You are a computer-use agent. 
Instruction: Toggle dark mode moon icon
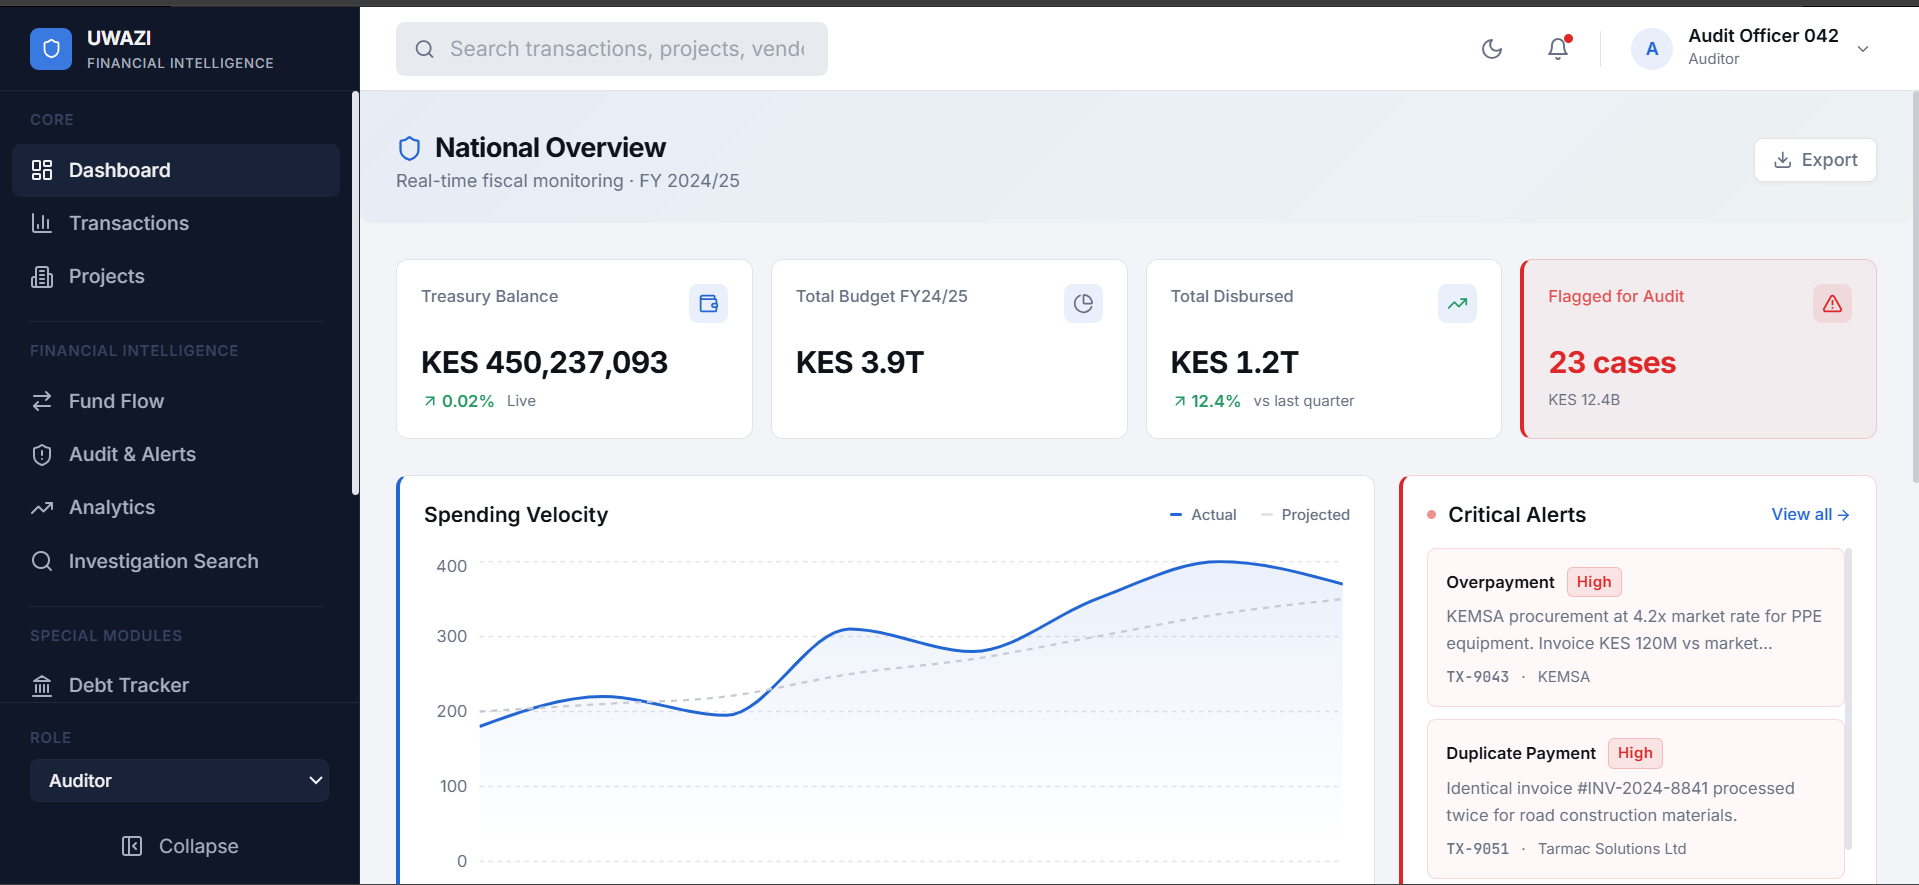(1492, 49)
